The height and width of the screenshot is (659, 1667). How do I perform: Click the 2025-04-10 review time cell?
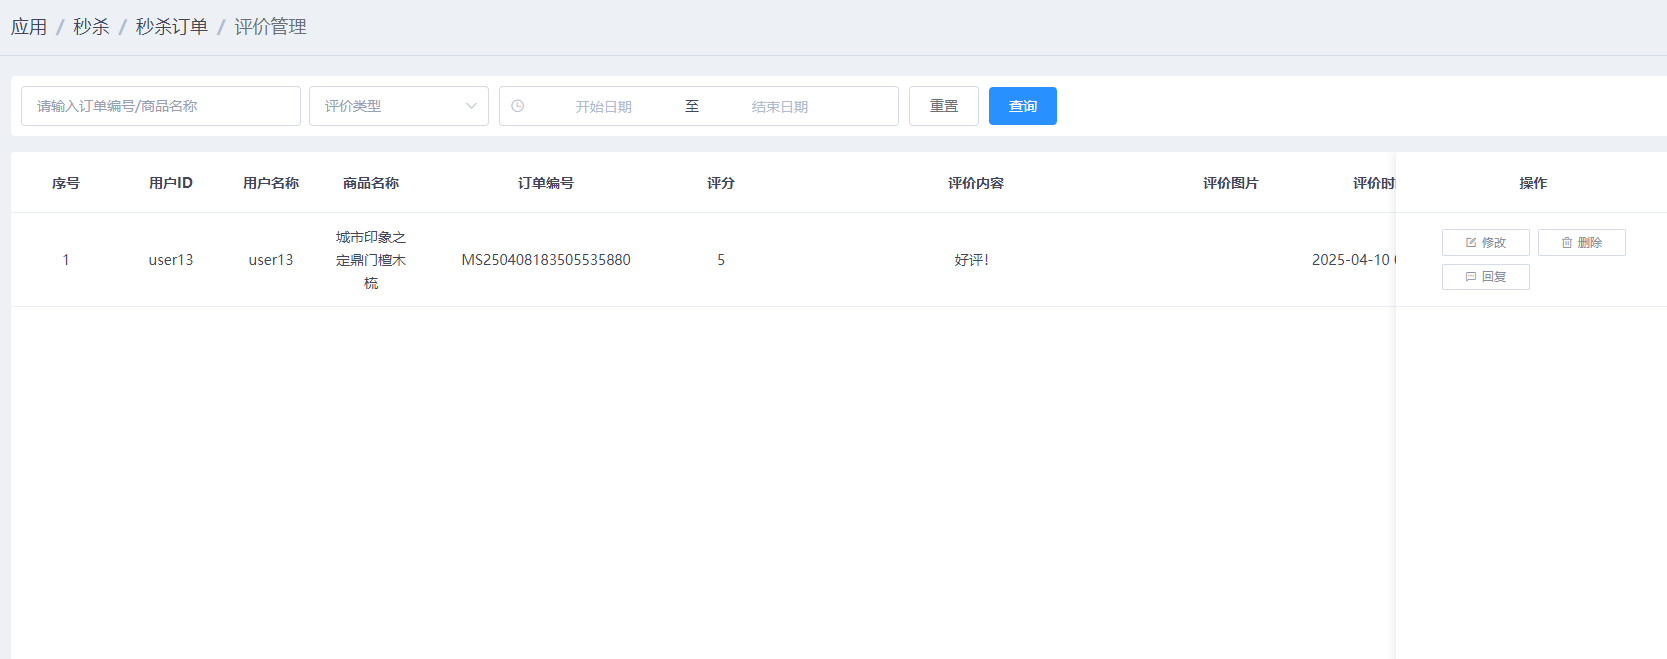1351,260
